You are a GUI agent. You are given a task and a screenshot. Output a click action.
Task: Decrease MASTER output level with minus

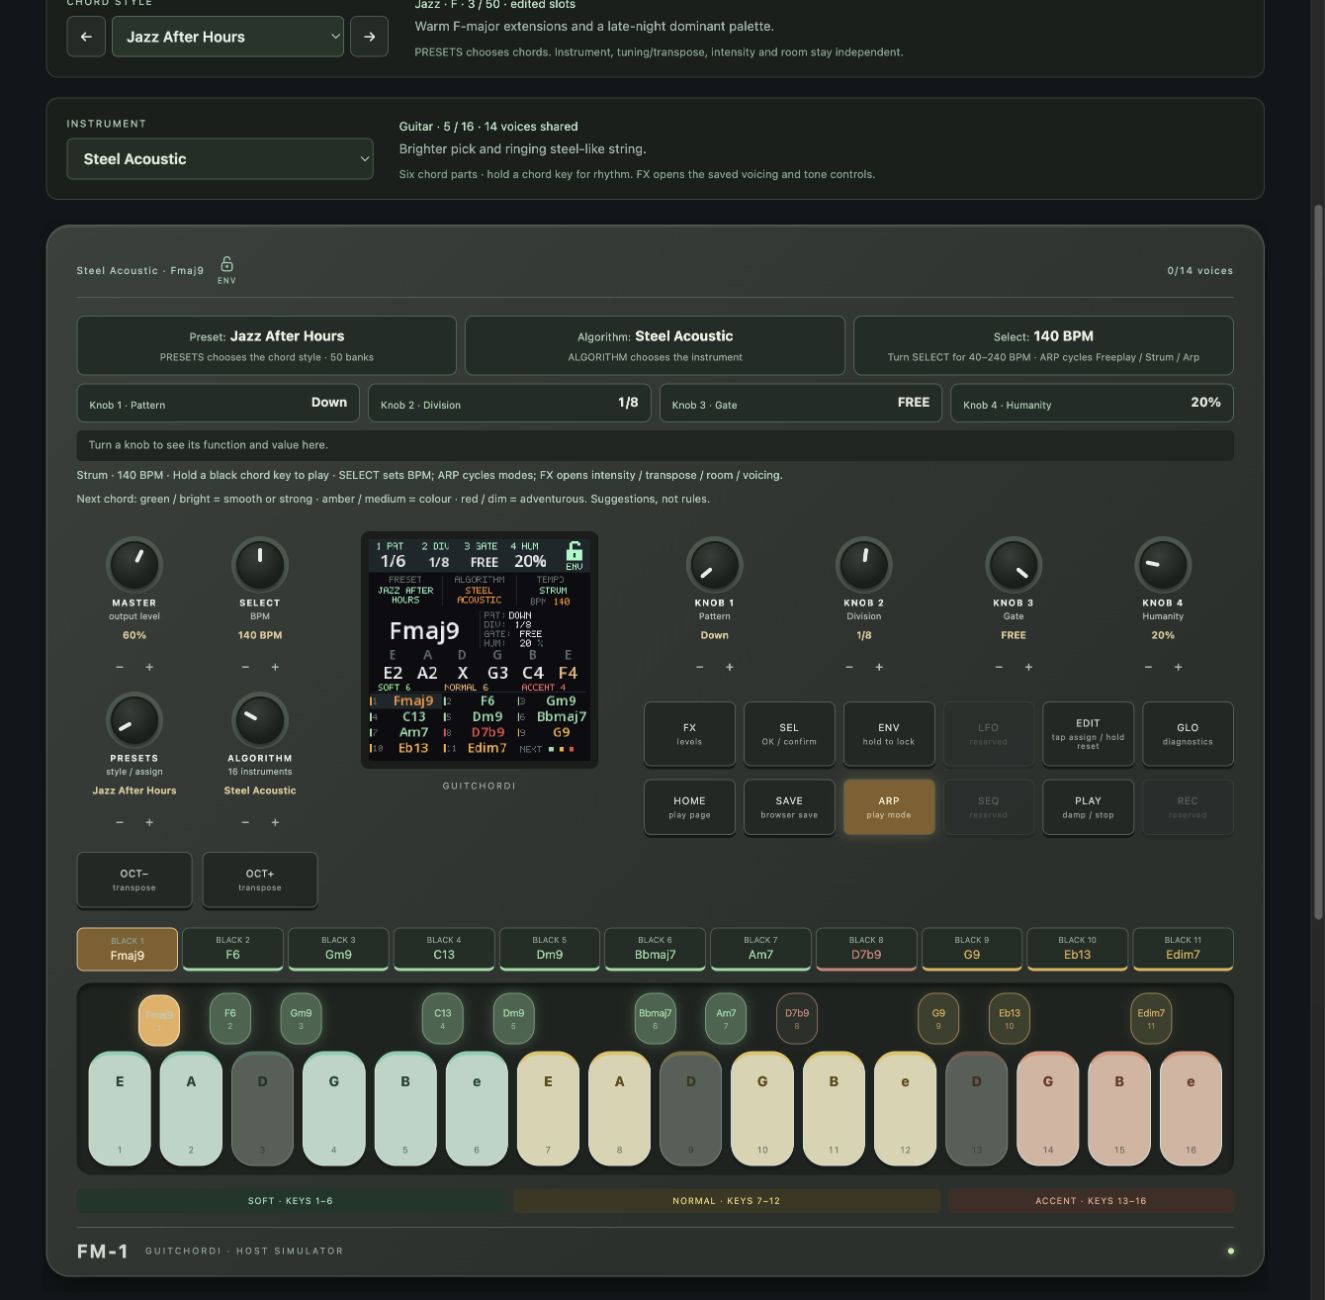coord(120,667)
